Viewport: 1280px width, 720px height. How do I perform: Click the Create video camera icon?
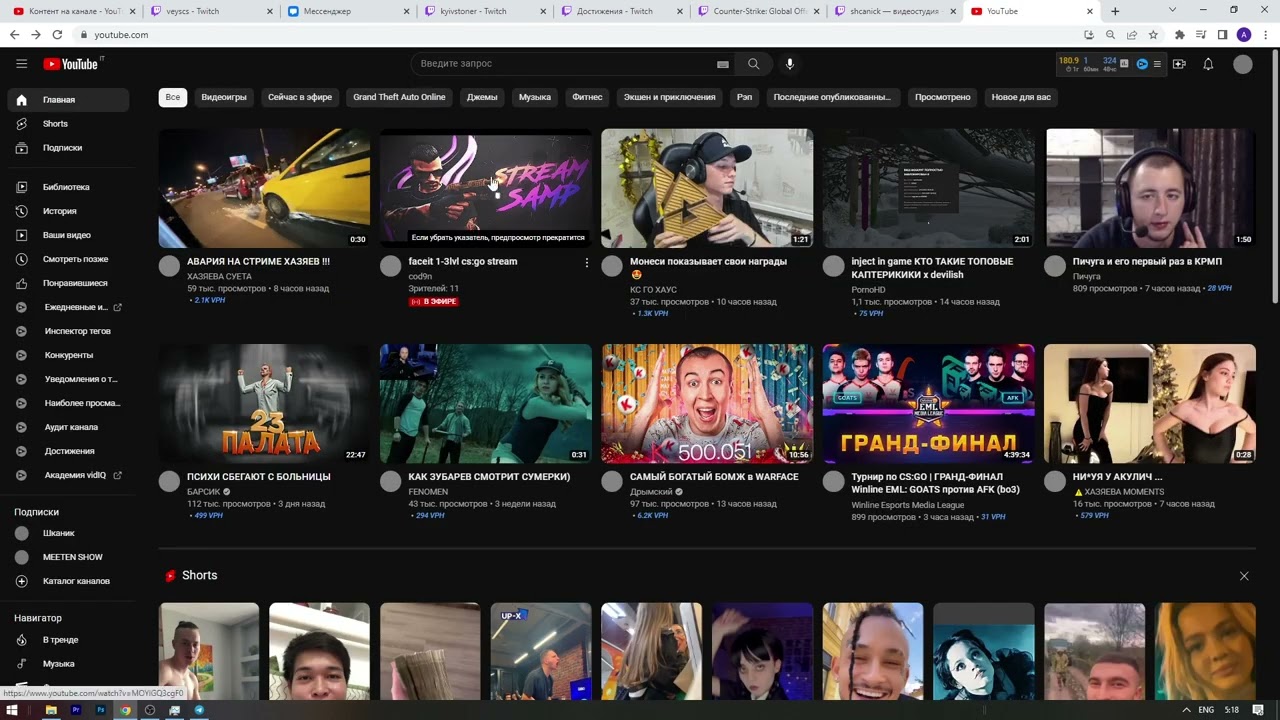pyautogui.click(x=1179, y=64)
